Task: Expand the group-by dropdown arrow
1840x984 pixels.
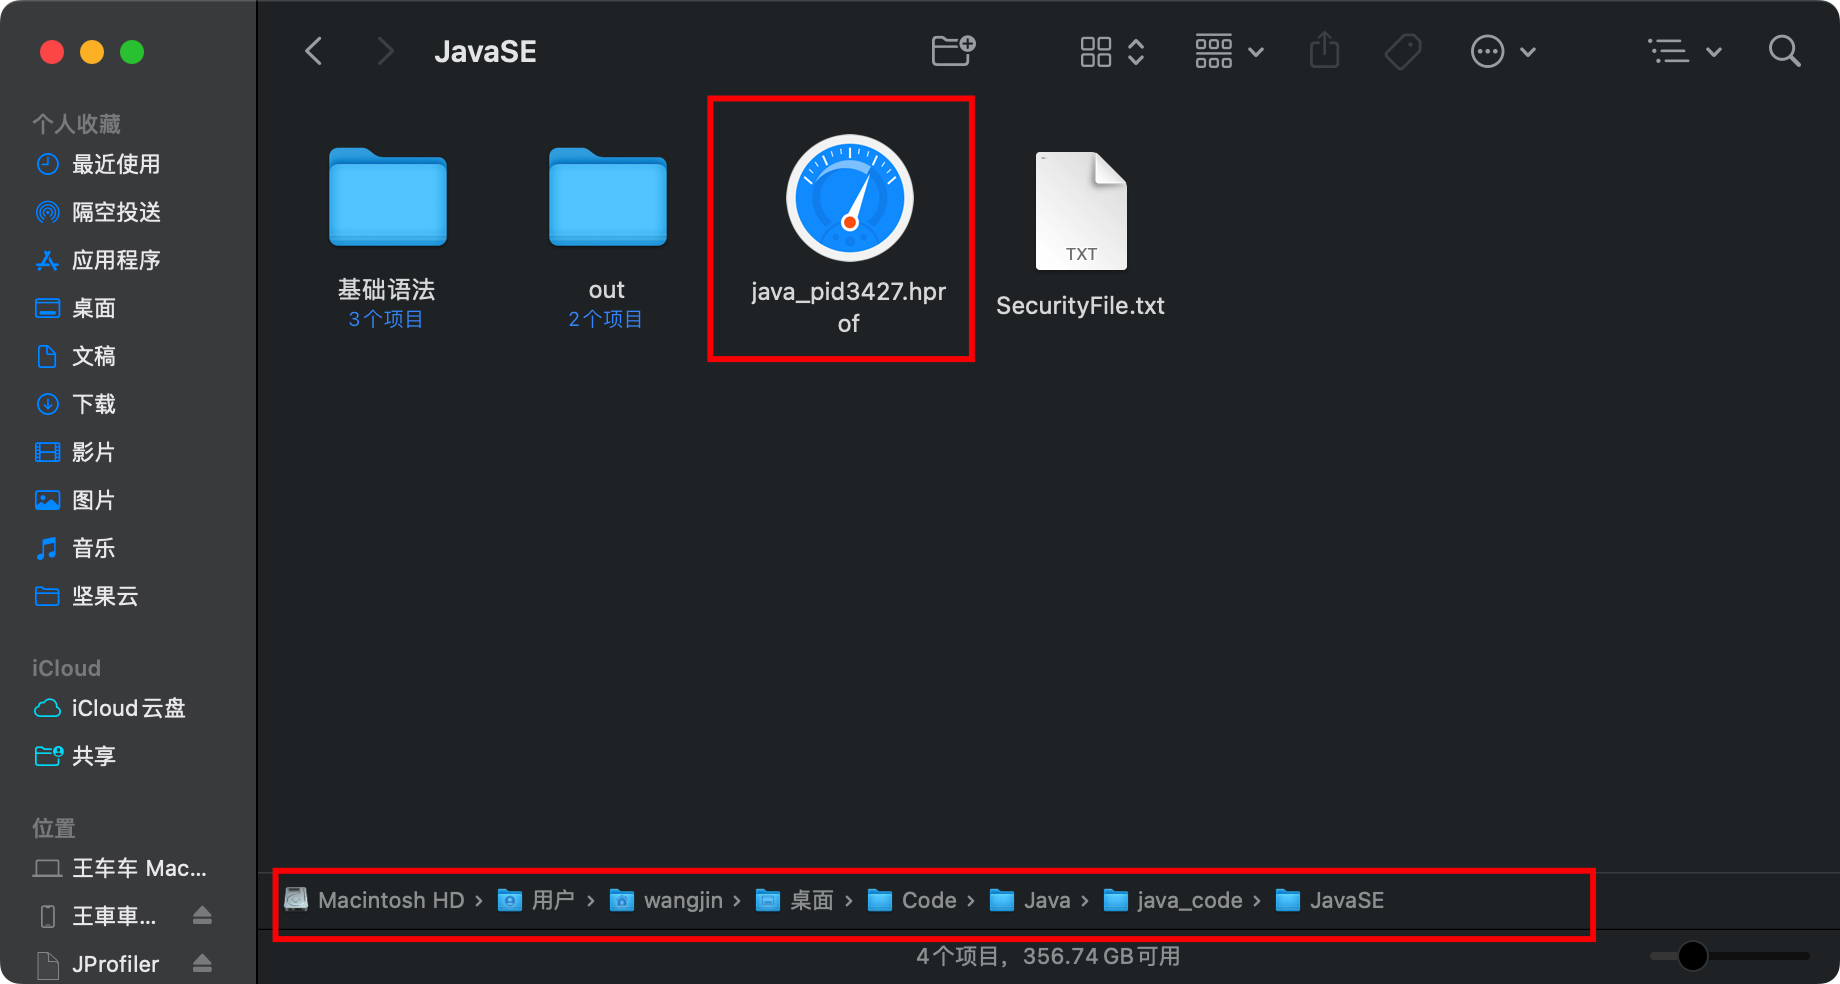Action: pyautogui.click(x=1257, y=52)
